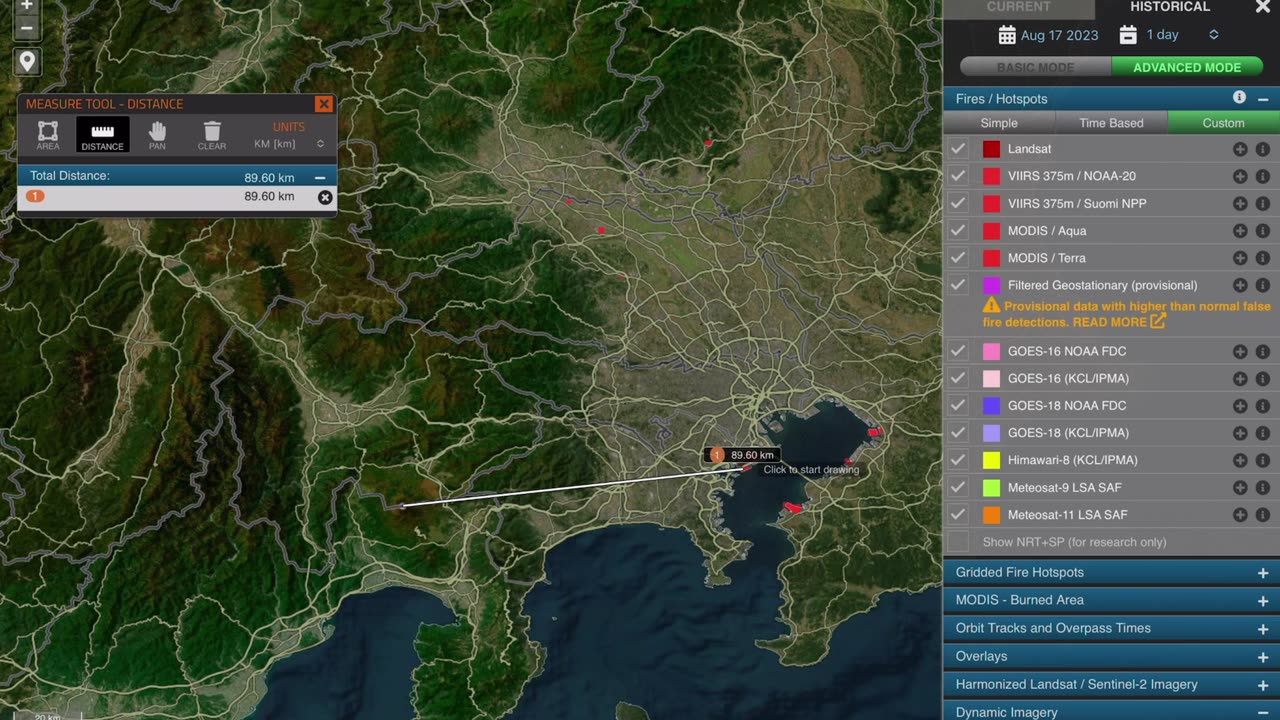Screen dimensions: 1280x720
Task: Click the Himawari-8 yellow color swatch
Action: point(991,460)
